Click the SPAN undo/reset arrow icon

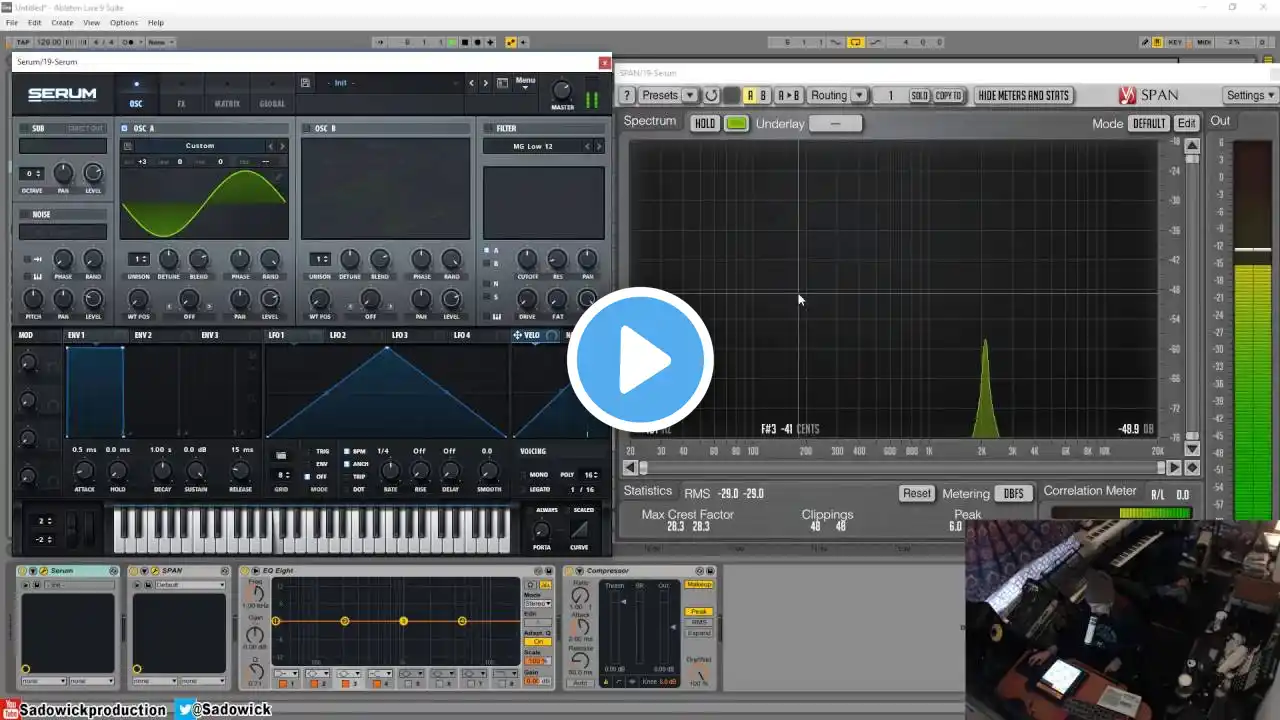tap(711, 96)
